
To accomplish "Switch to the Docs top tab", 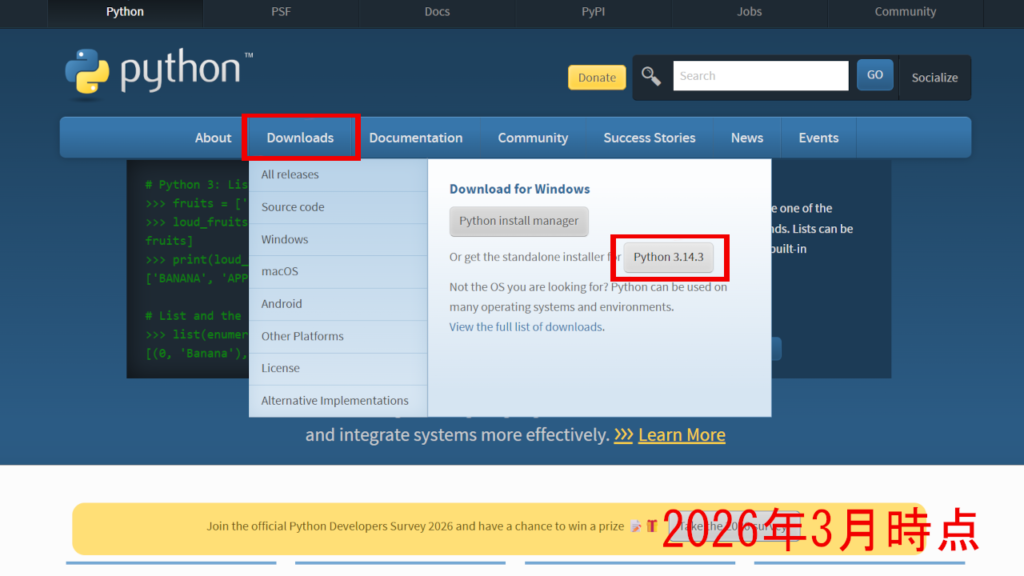I will click(437, 12).
